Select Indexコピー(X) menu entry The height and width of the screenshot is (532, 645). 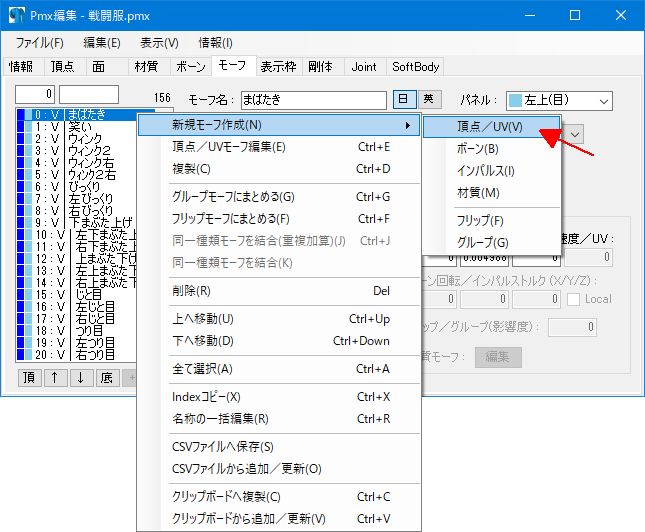(279, 397)
